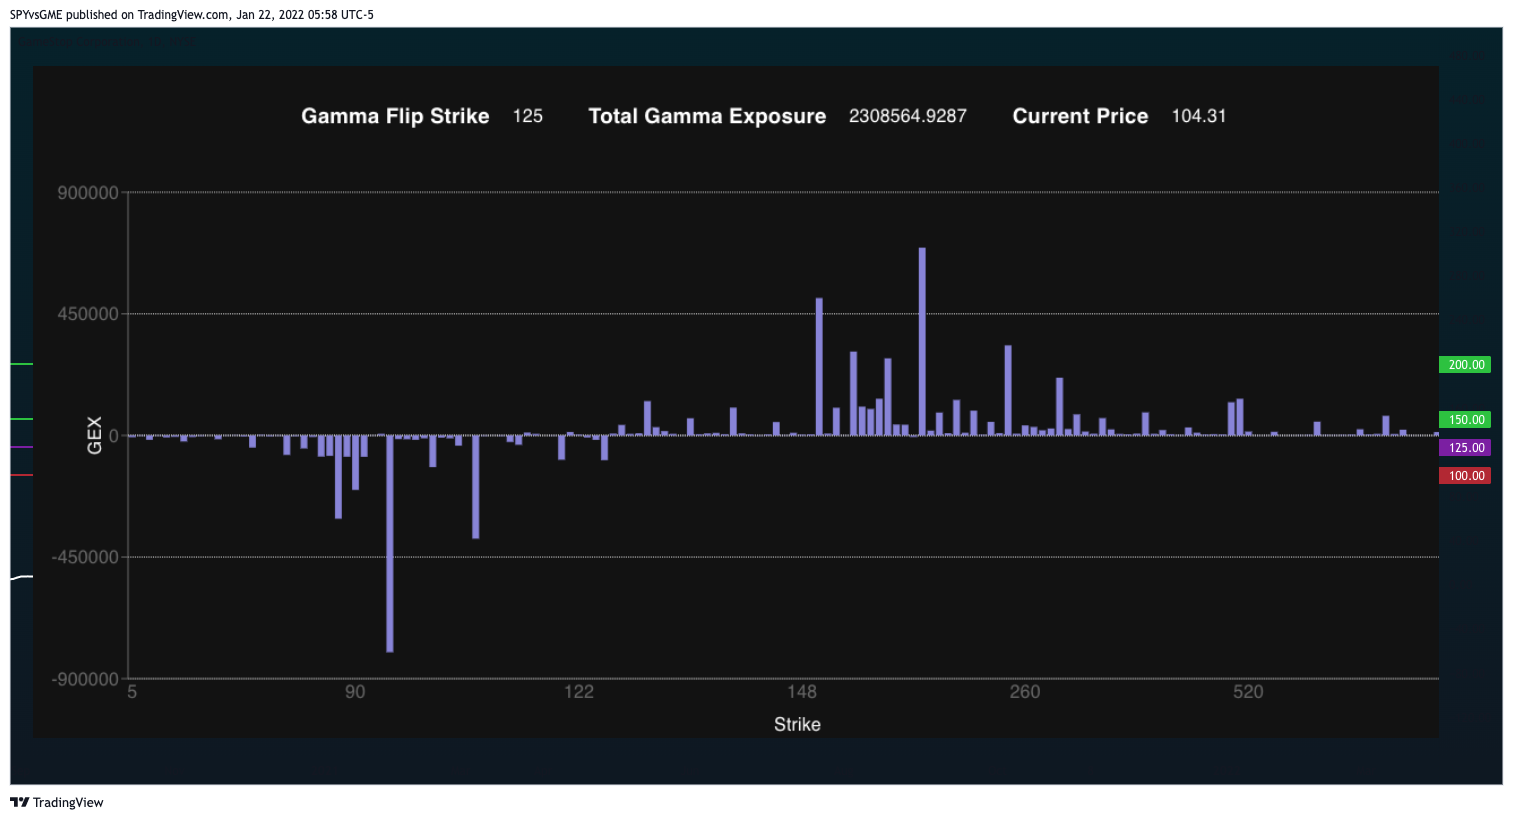Click the green 200.00 price label

point(1465,365)
